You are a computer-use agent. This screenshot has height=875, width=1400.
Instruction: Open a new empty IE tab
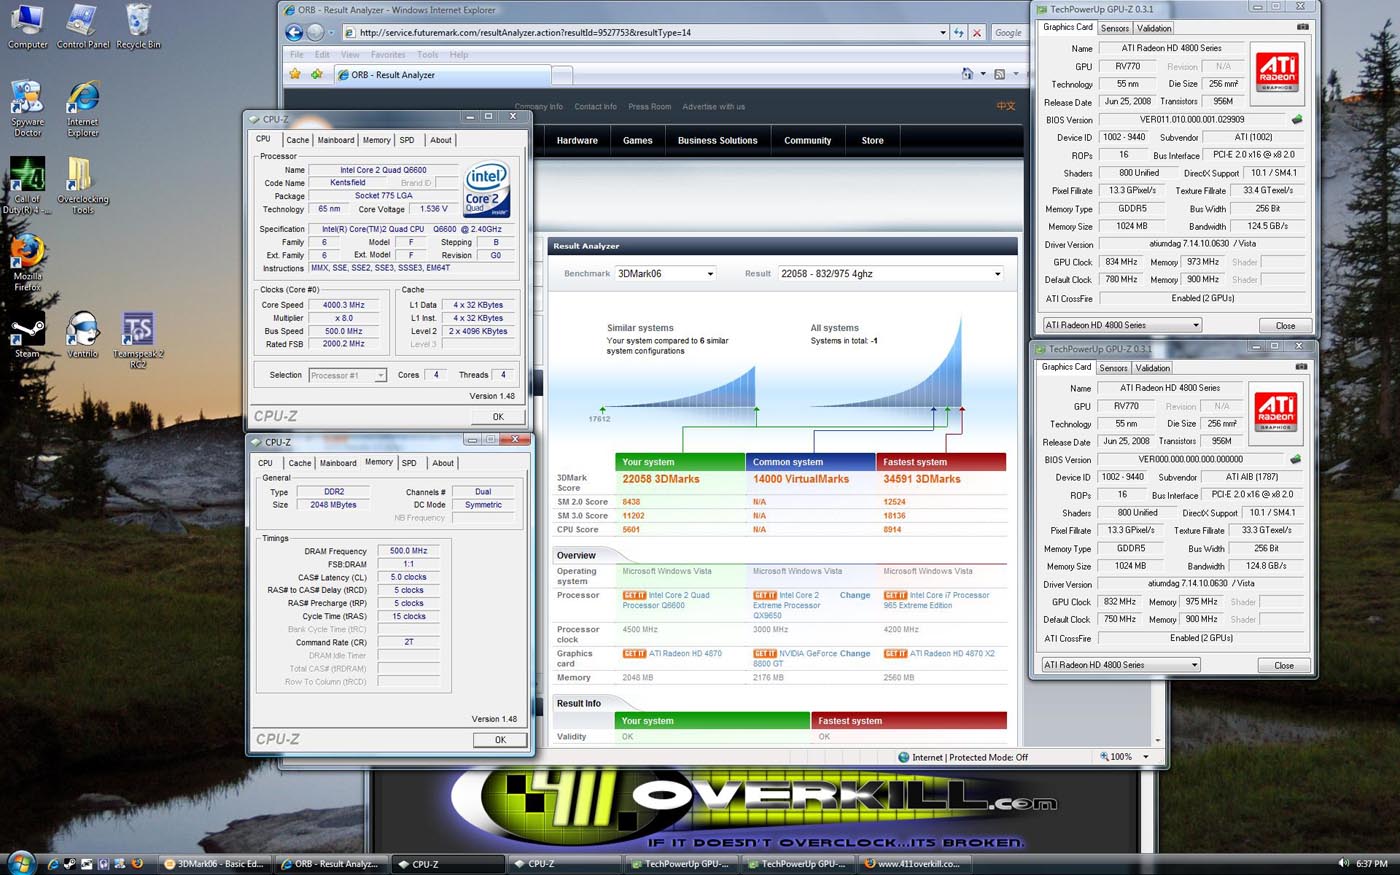(x=562, y=75)
